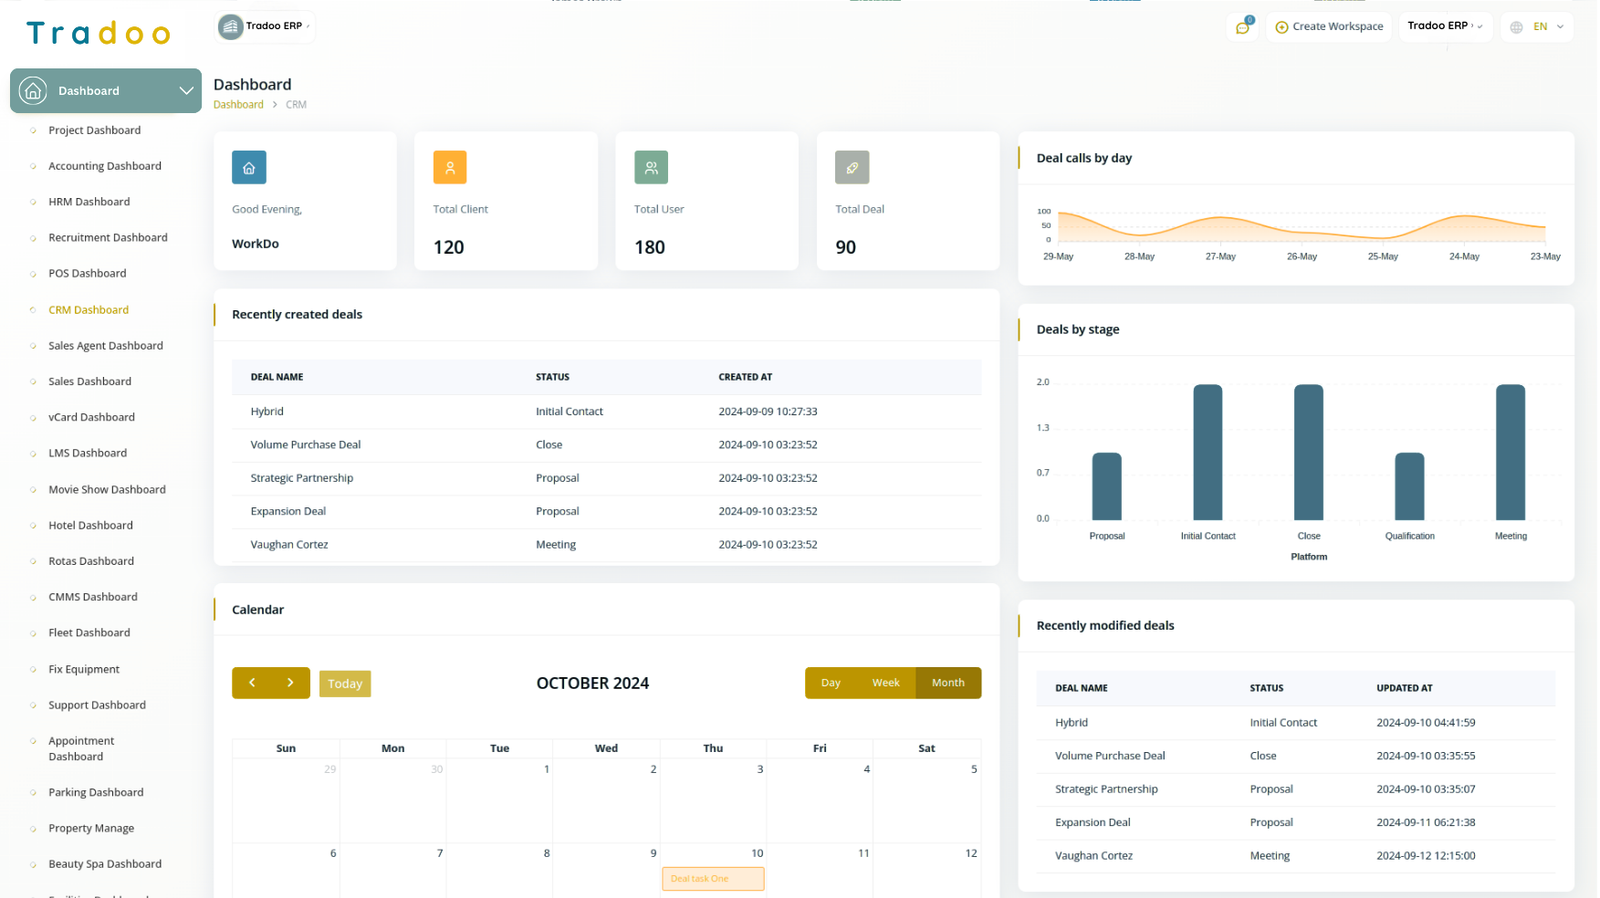Click the Total User group icon

click(x=651, y=168)
